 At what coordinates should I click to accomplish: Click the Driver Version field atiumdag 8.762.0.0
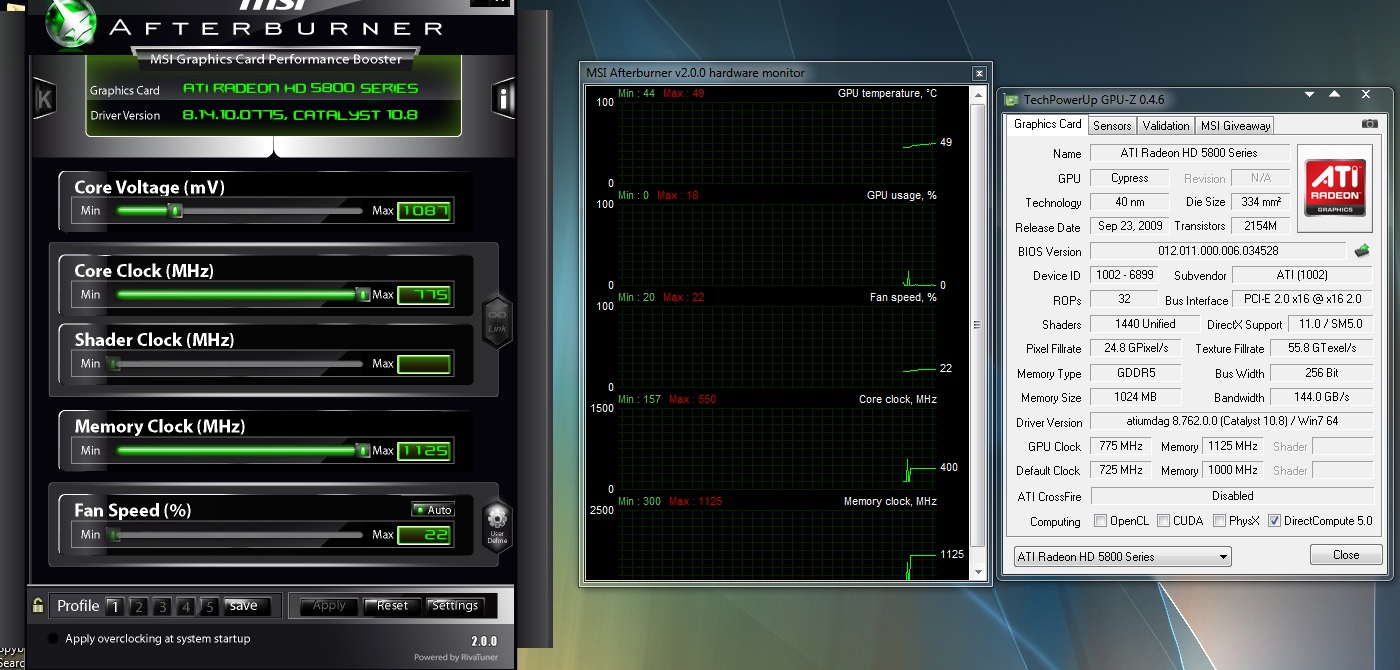[1233, 422]
